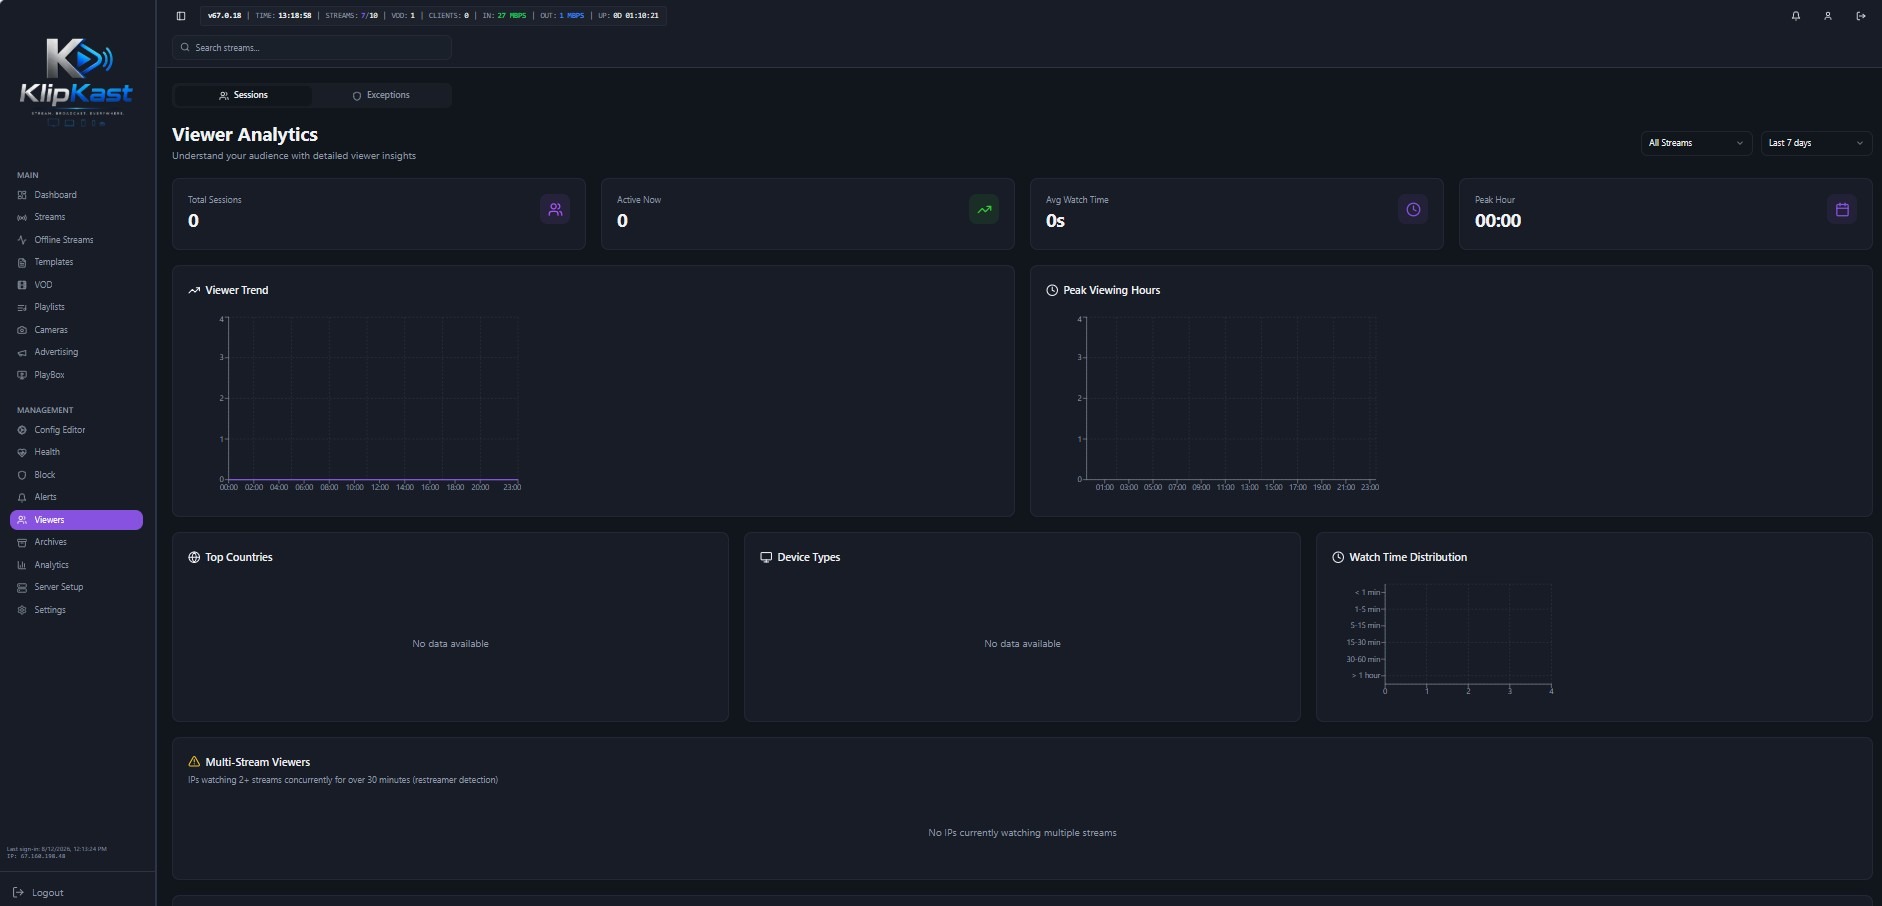The width and height of the screenshot is (1882, 906).
Task: Open the Config Editor
Action: 77,430
